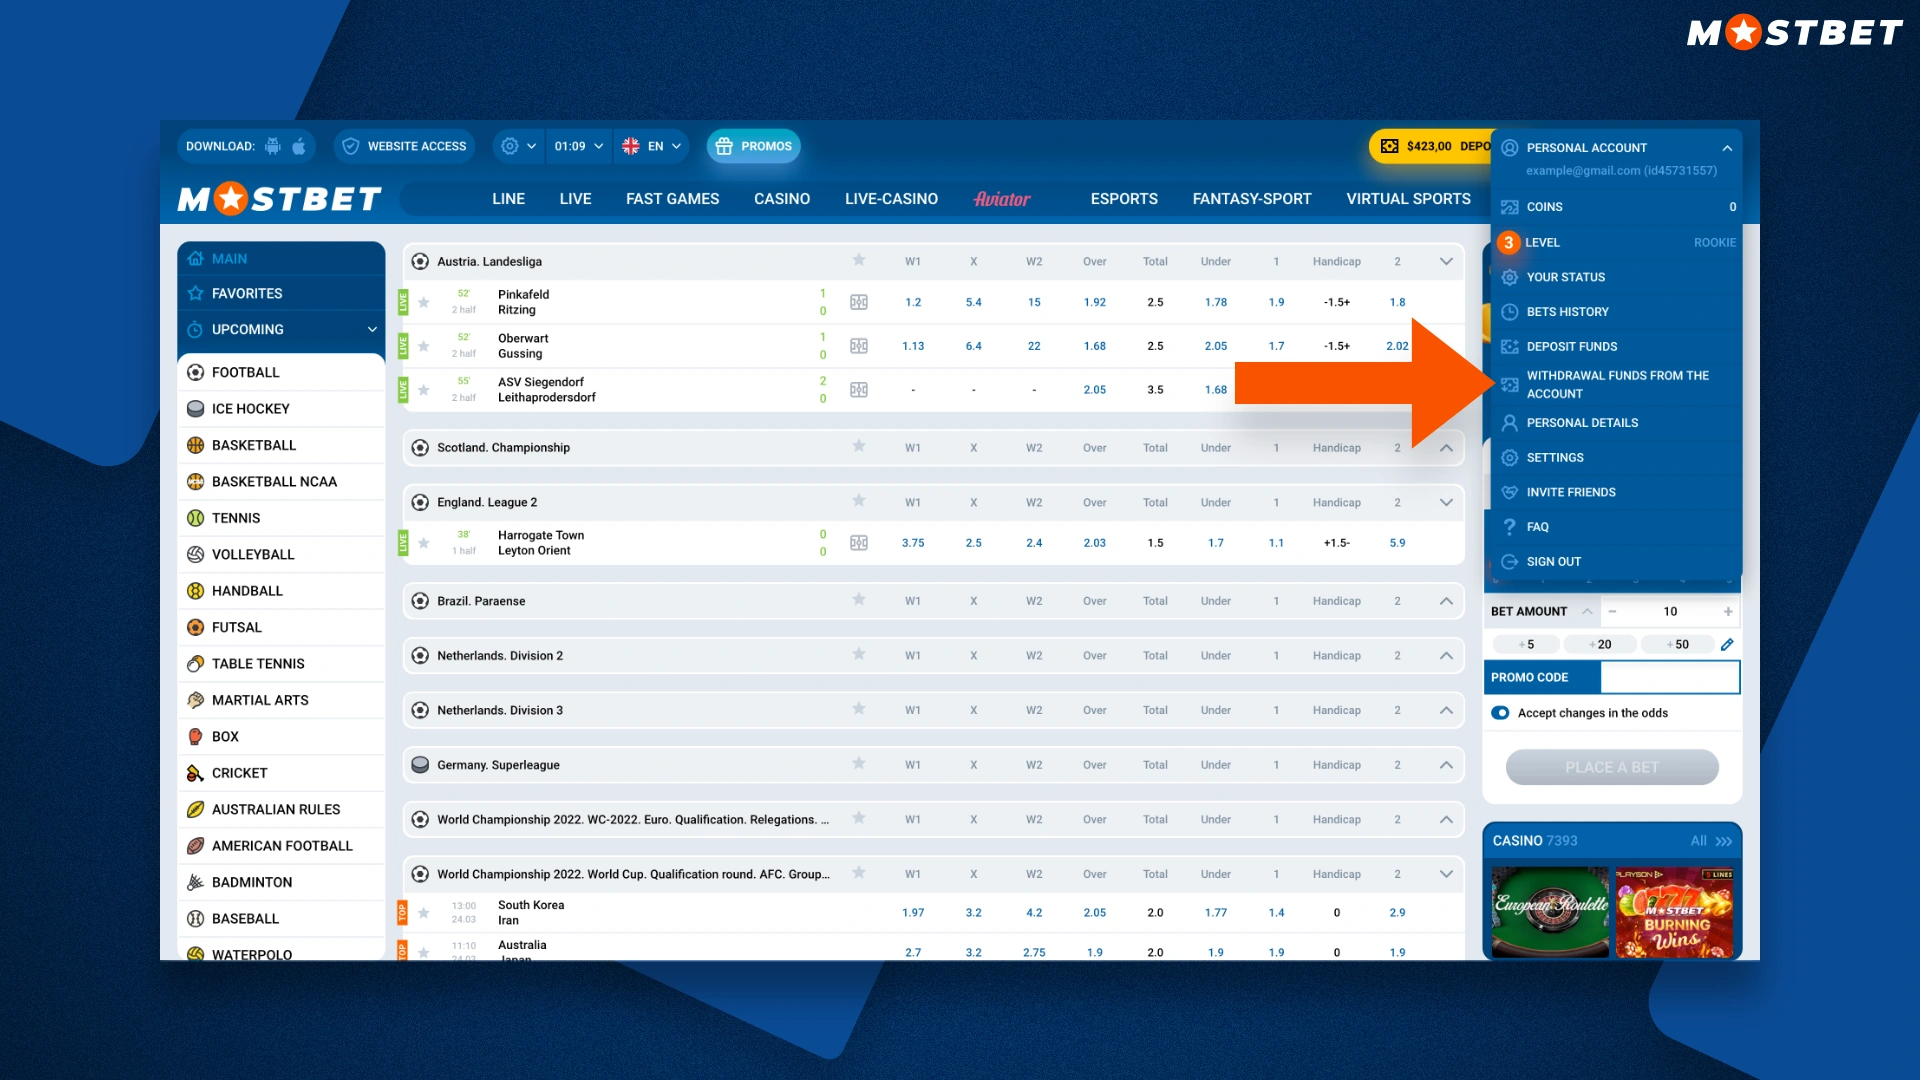Select BOX glove icon in sidebar
This screenshot has width=1920, height=1080.
tap(195, 737)
